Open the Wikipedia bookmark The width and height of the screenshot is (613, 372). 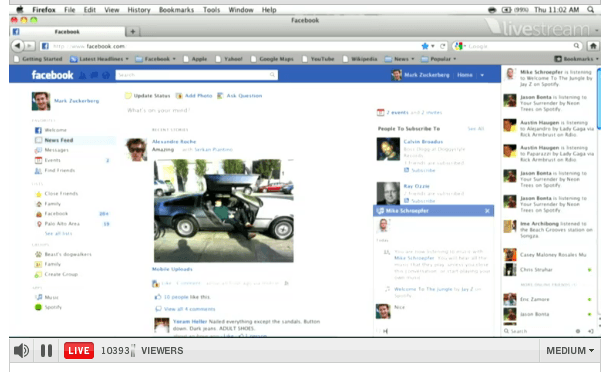point(360,59)
